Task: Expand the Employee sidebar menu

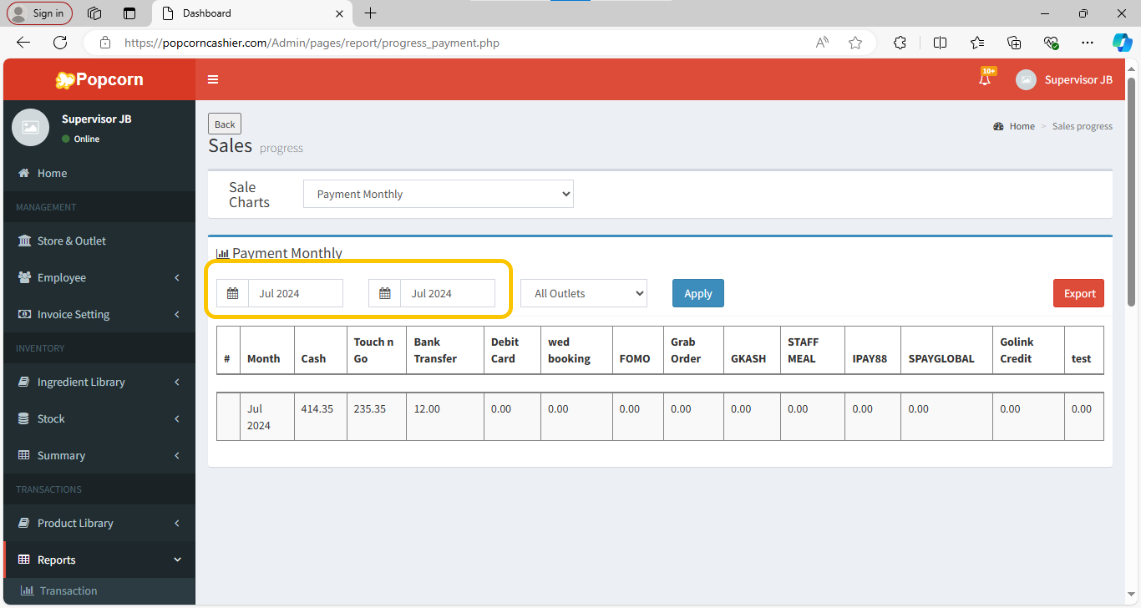Action: click(x=99, y=277)
